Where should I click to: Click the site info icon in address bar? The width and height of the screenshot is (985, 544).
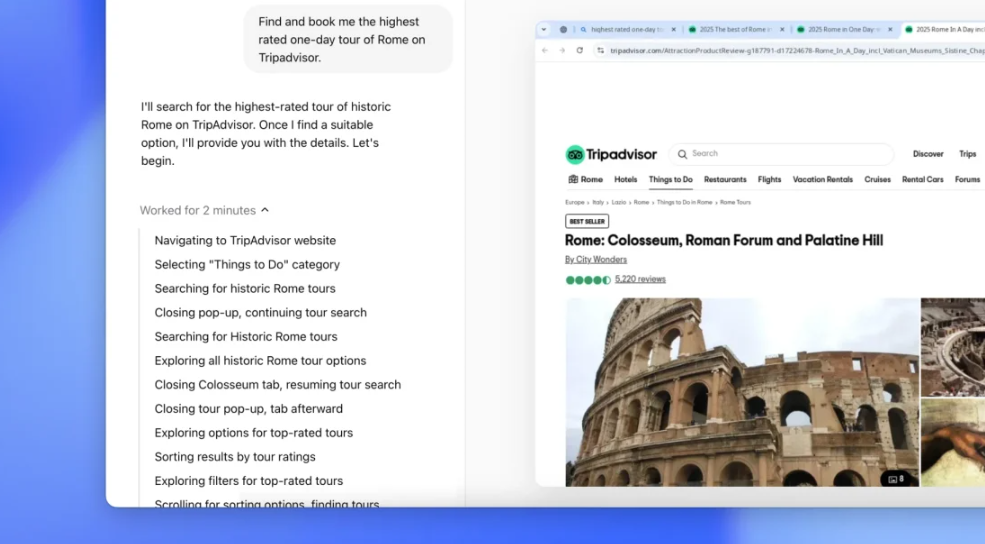pos(601,50)
